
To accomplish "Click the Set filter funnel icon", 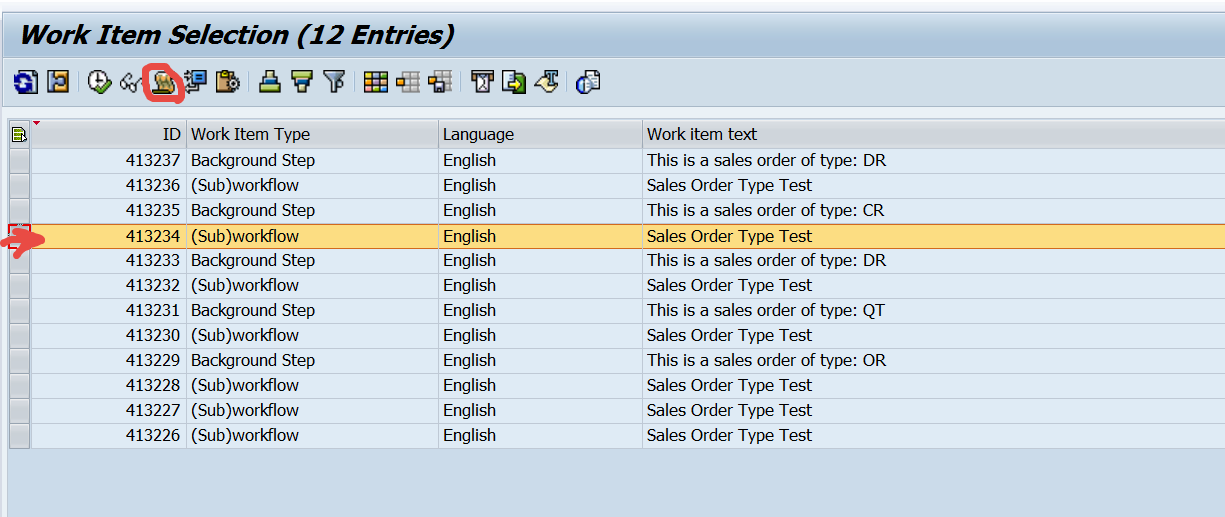I will (335, 82).
